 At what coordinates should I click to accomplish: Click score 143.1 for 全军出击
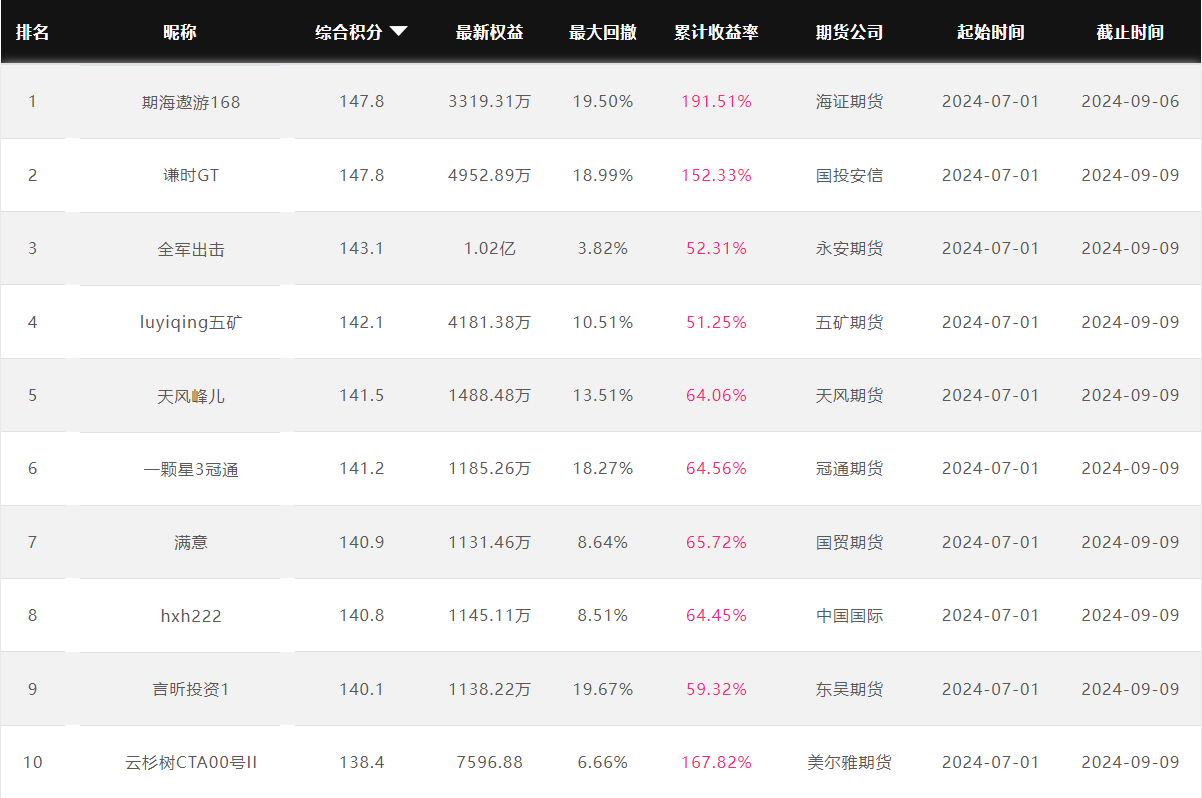(x=361, y=249)
